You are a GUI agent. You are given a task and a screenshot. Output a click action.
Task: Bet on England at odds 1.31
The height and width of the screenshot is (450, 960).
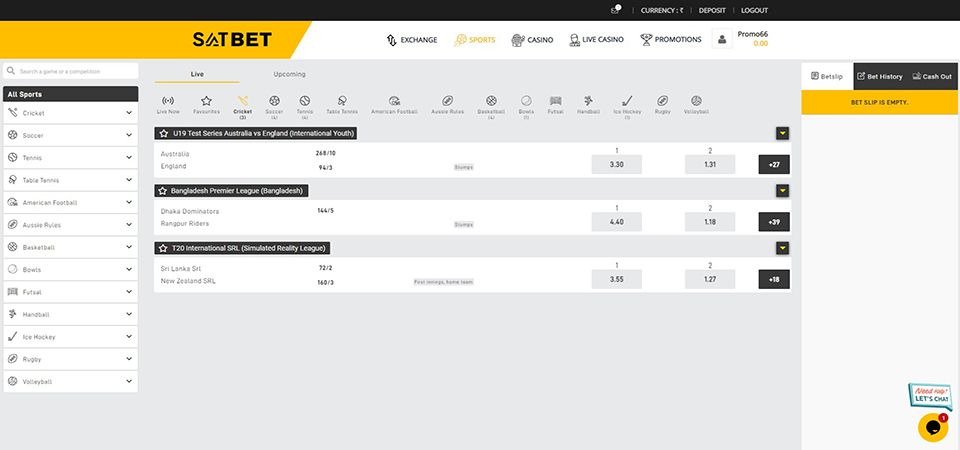coord(710,165)
